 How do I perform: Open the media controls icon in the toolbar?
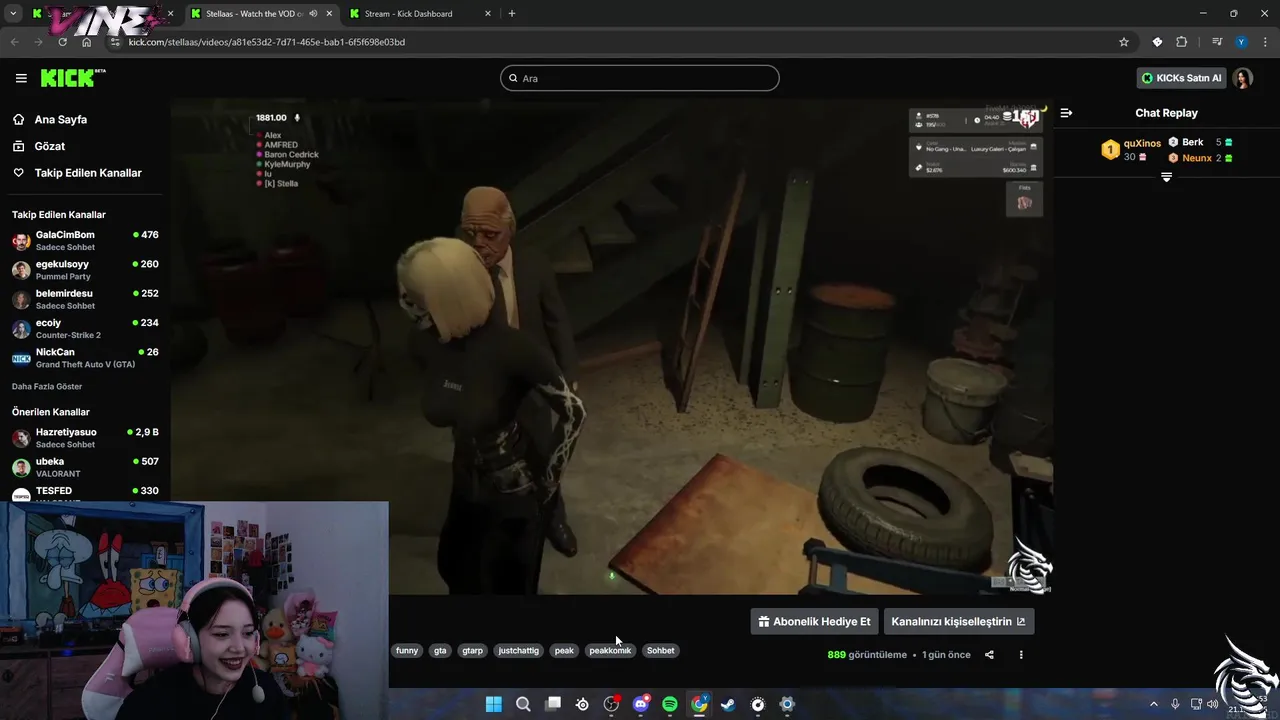[1217, 42]
